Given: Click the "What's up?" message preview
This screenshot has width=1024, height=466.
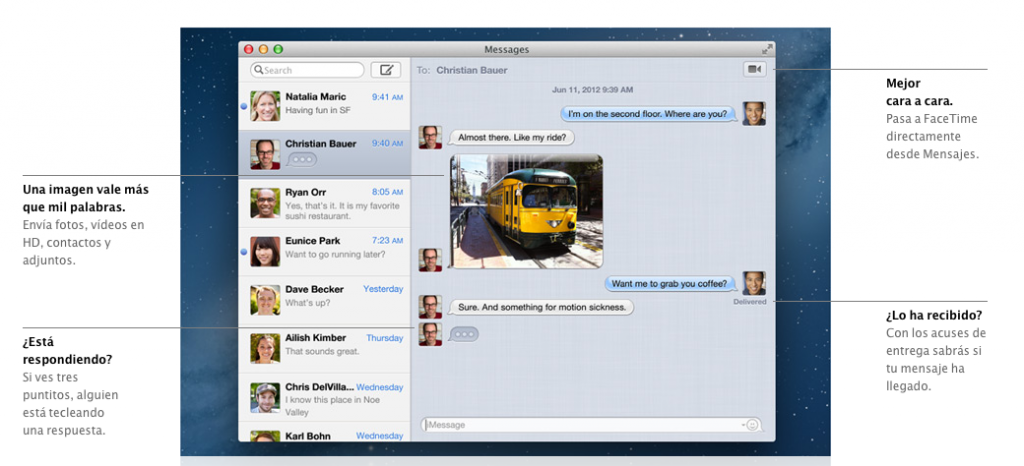Looking at the screenshot, I should click(x=308, y=303).
